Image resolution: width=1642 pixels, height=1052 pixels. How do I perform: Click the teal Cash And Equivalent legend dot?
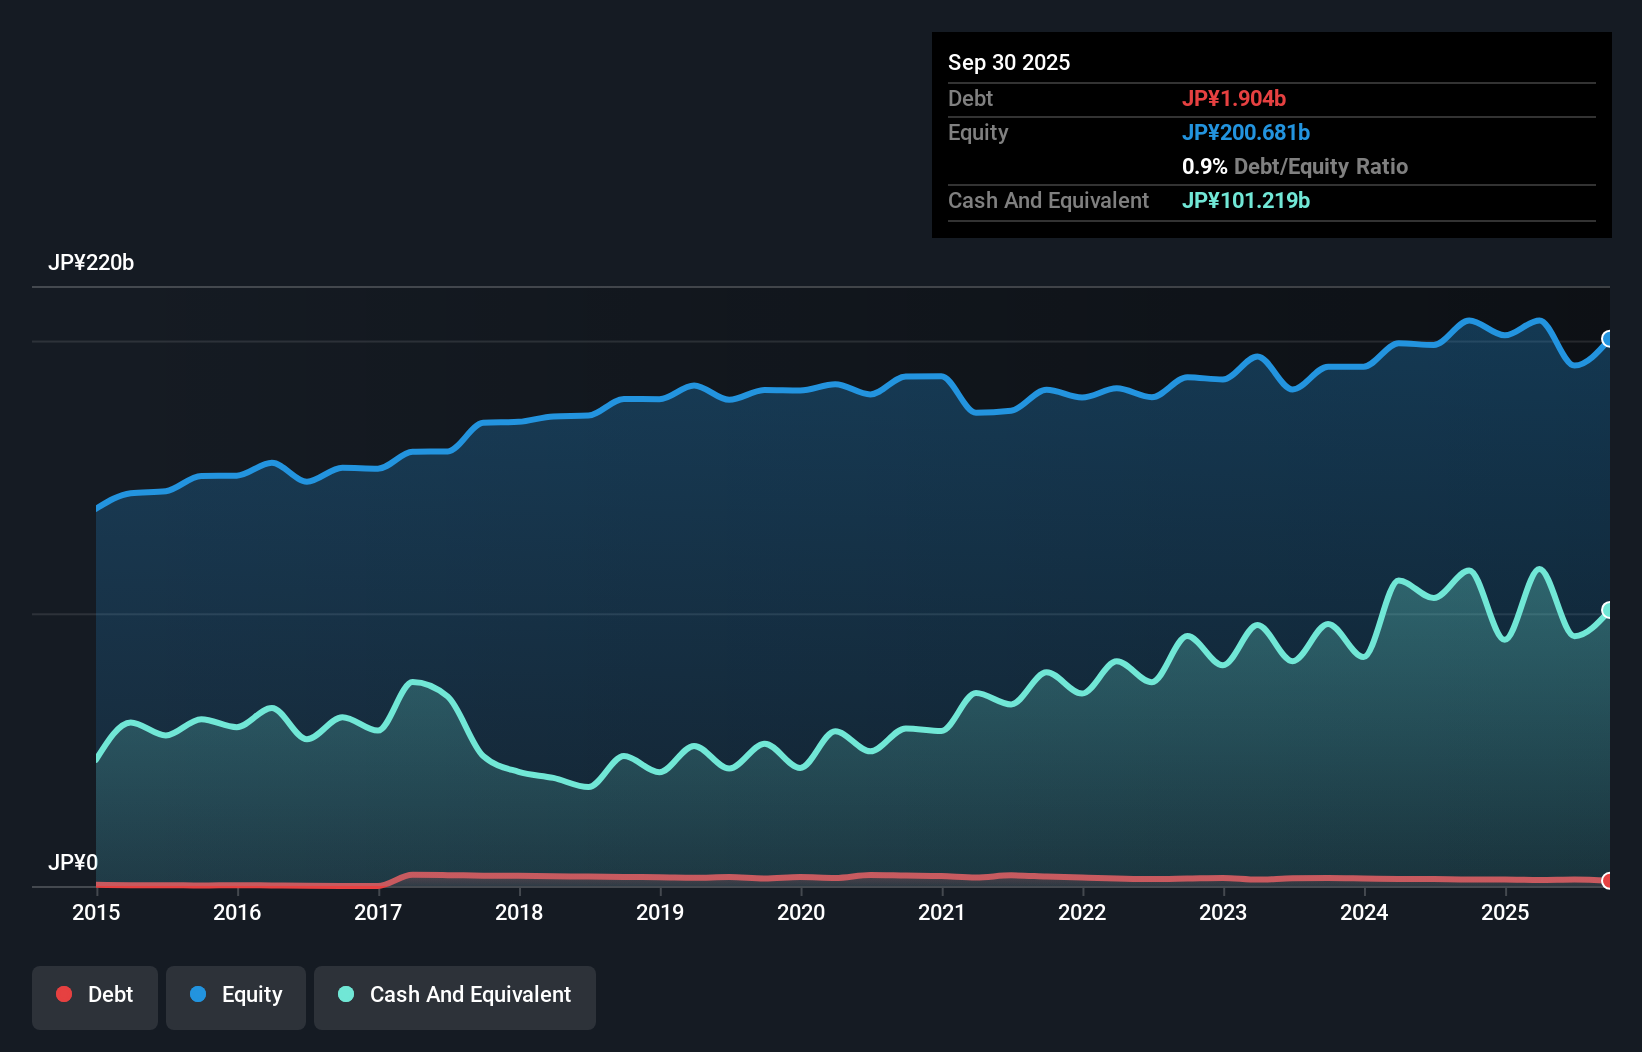[345, 995]
